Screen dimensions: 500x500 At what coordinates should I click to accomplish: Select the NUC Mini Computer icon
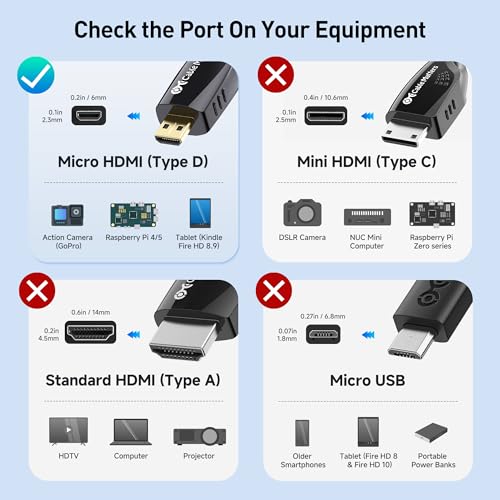pos(367,217)
